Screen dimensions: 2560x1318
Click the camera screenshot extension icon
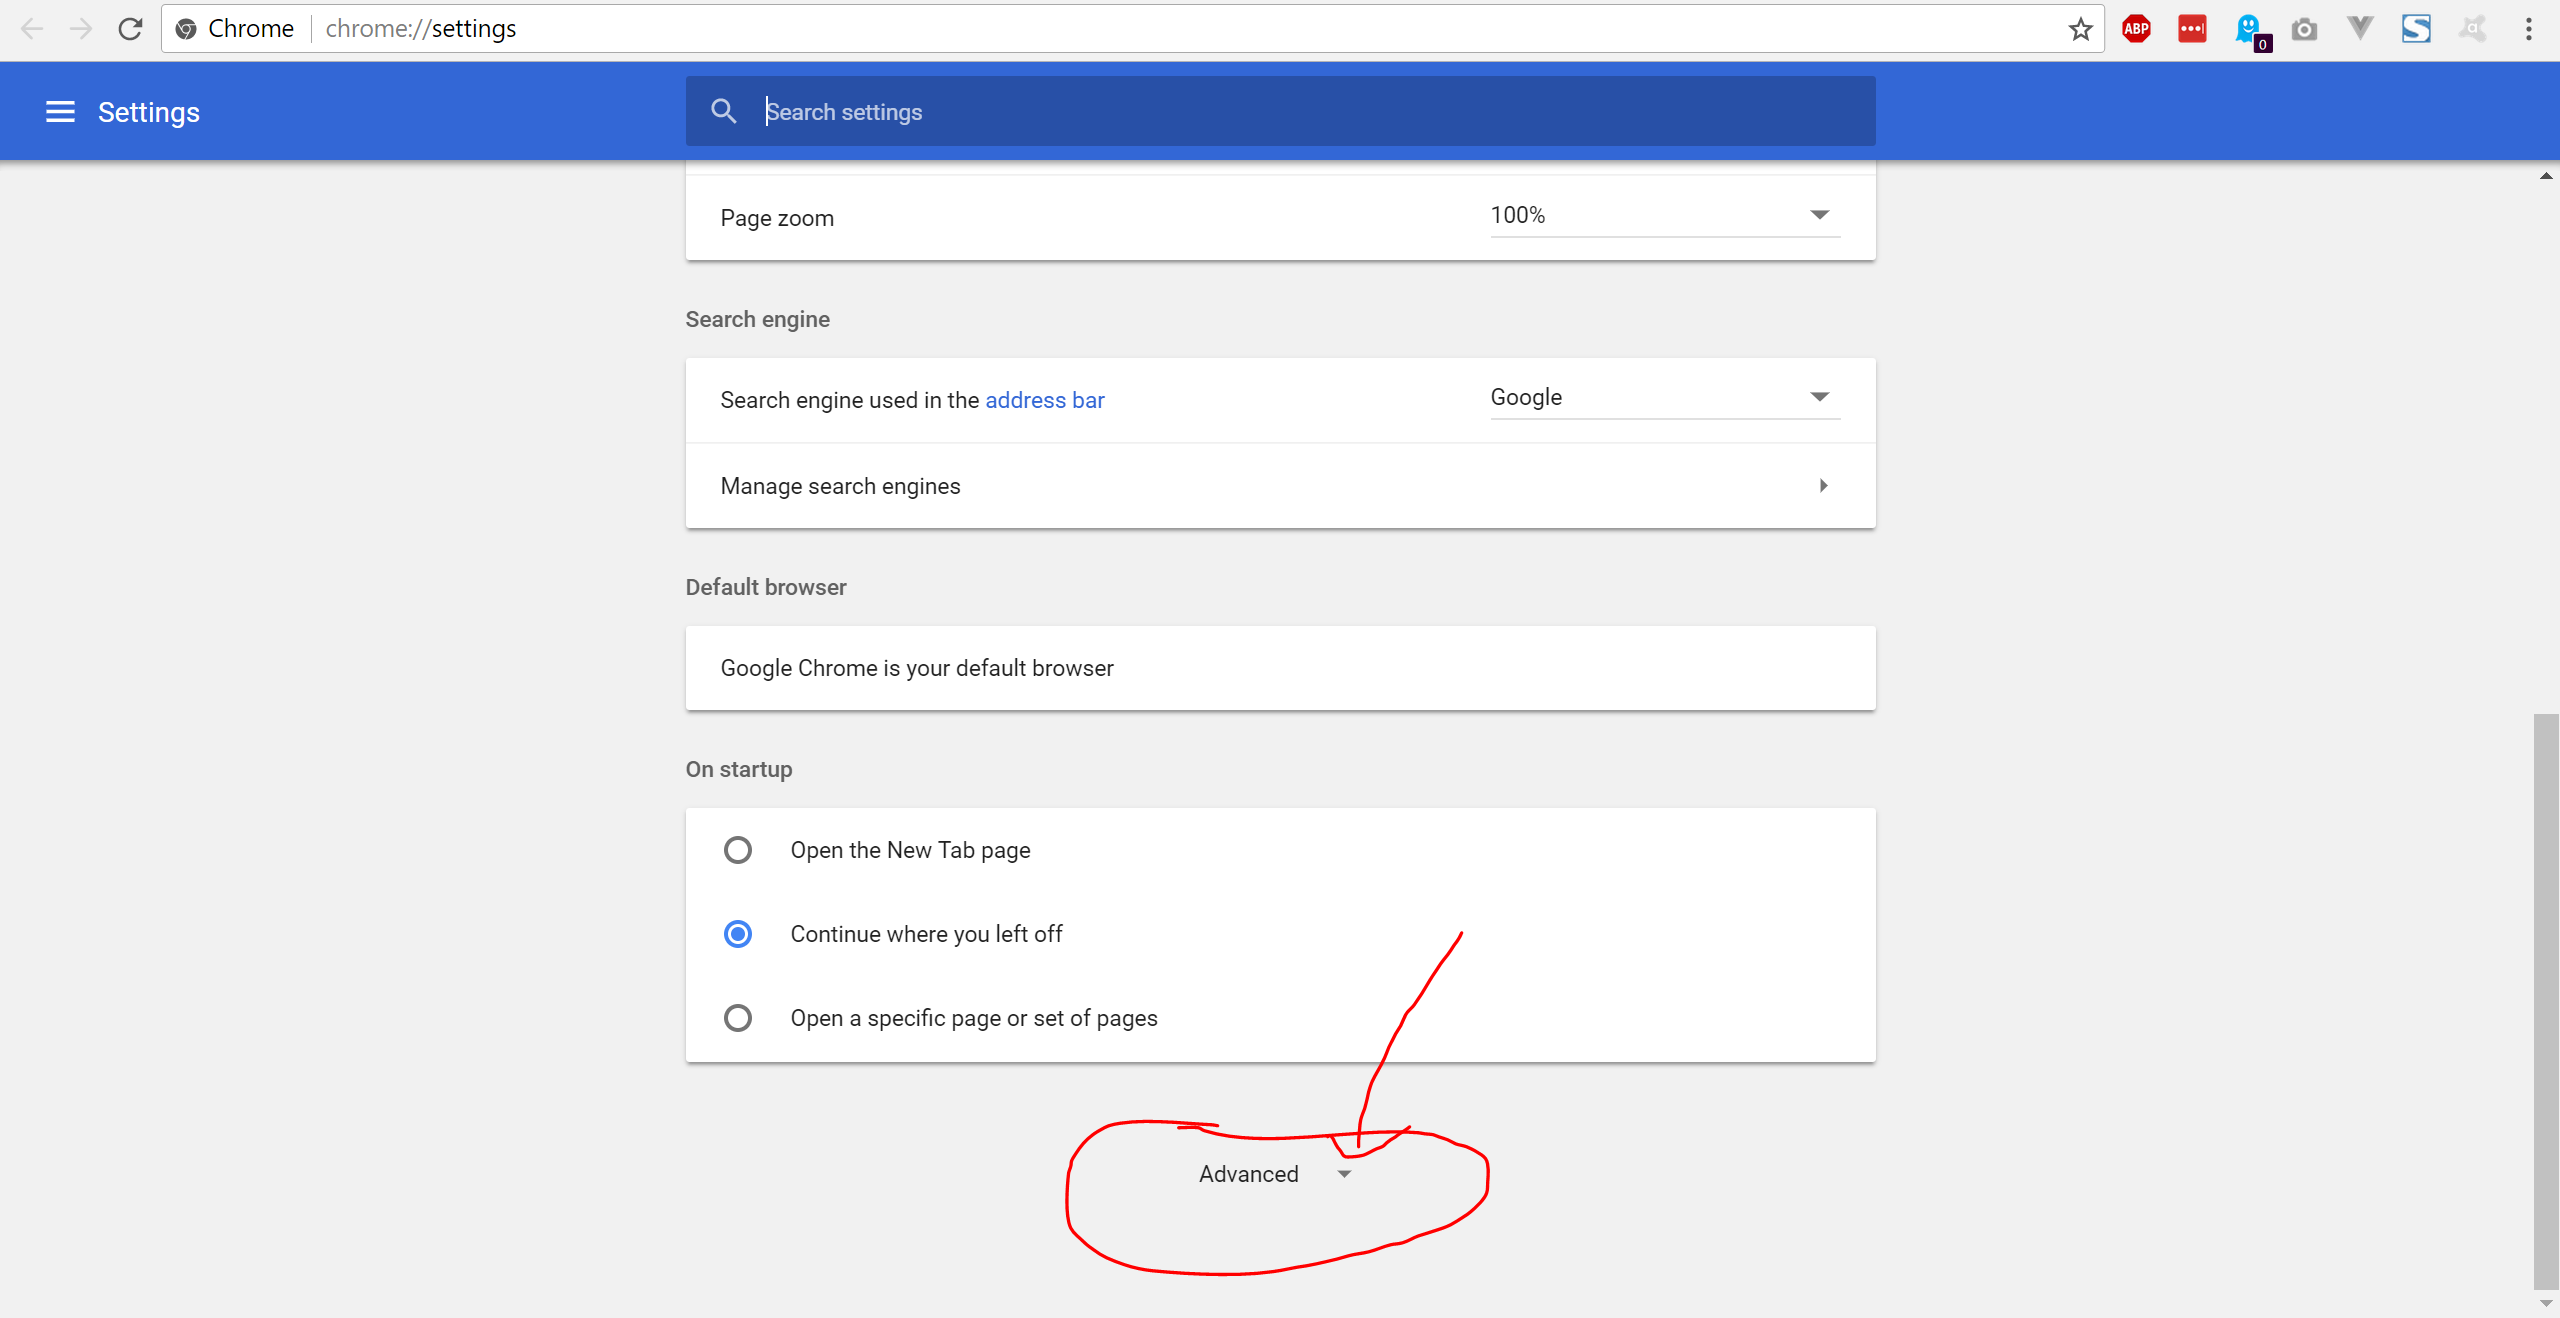tap(2304, 29)
